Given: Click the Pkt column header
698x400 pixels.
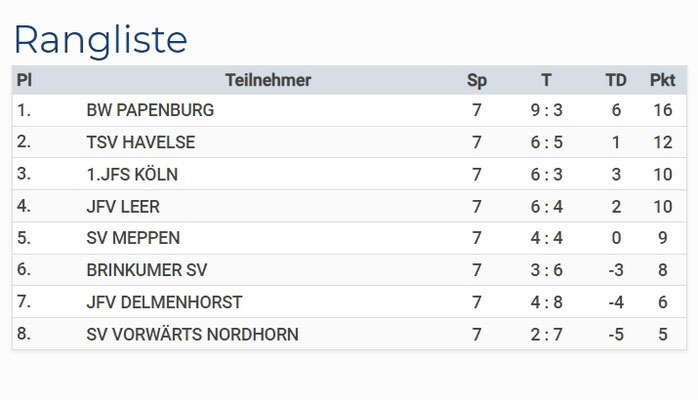Looking at the screenshot, I should pos(662,80).
